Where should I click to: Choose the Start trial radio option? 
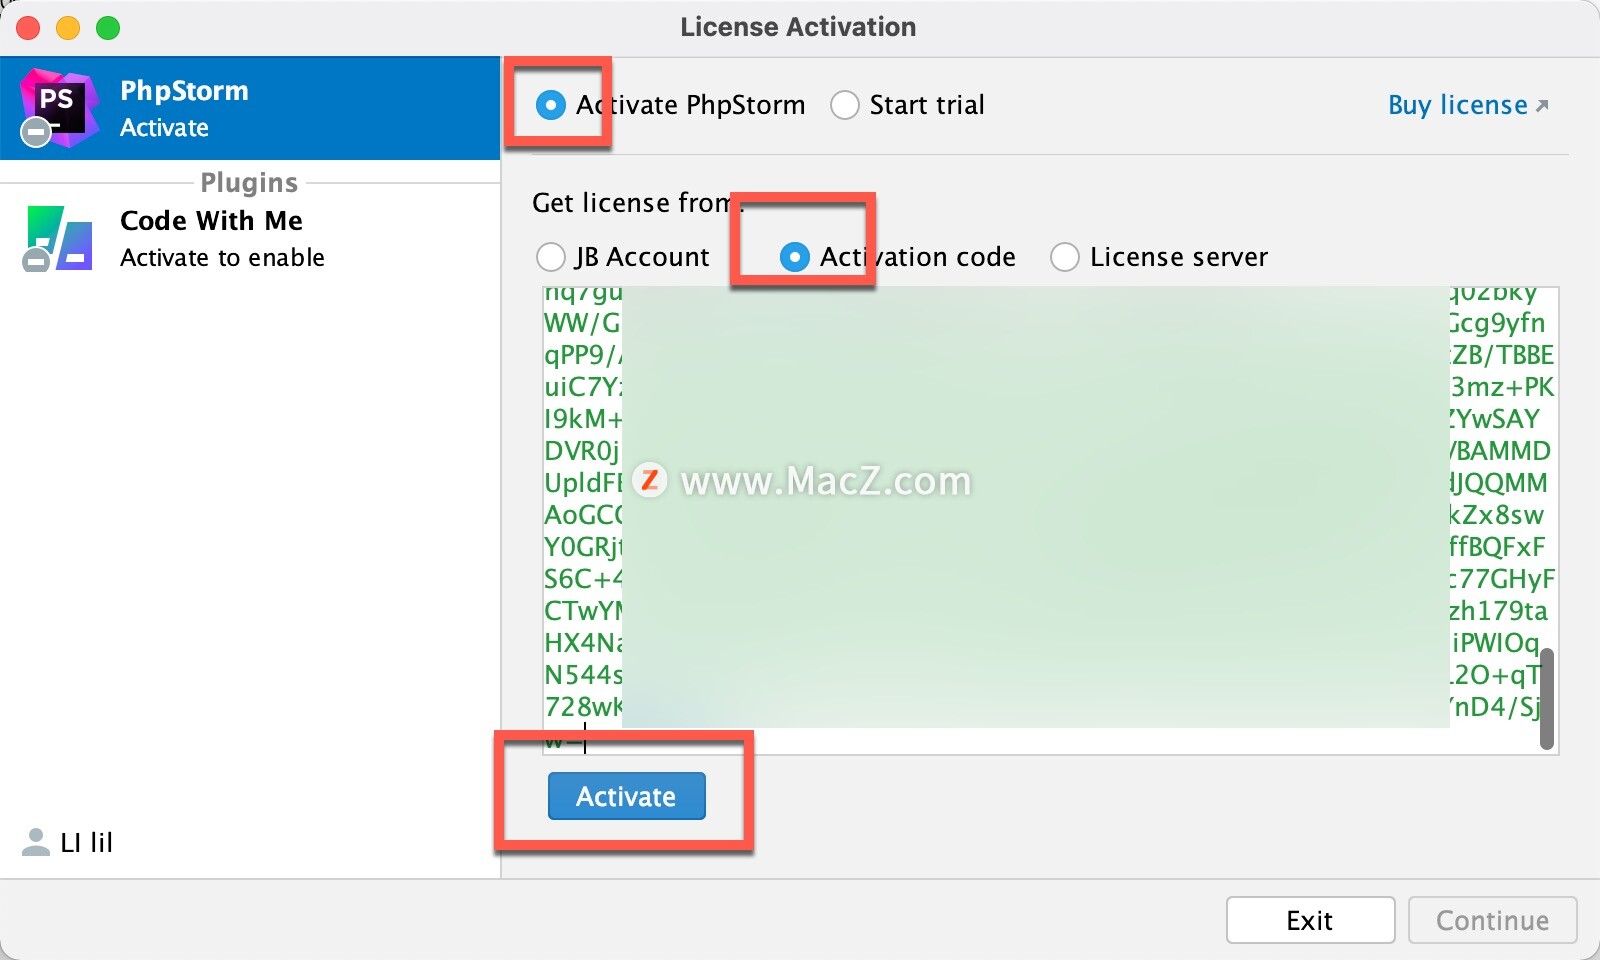coord(845,105)
